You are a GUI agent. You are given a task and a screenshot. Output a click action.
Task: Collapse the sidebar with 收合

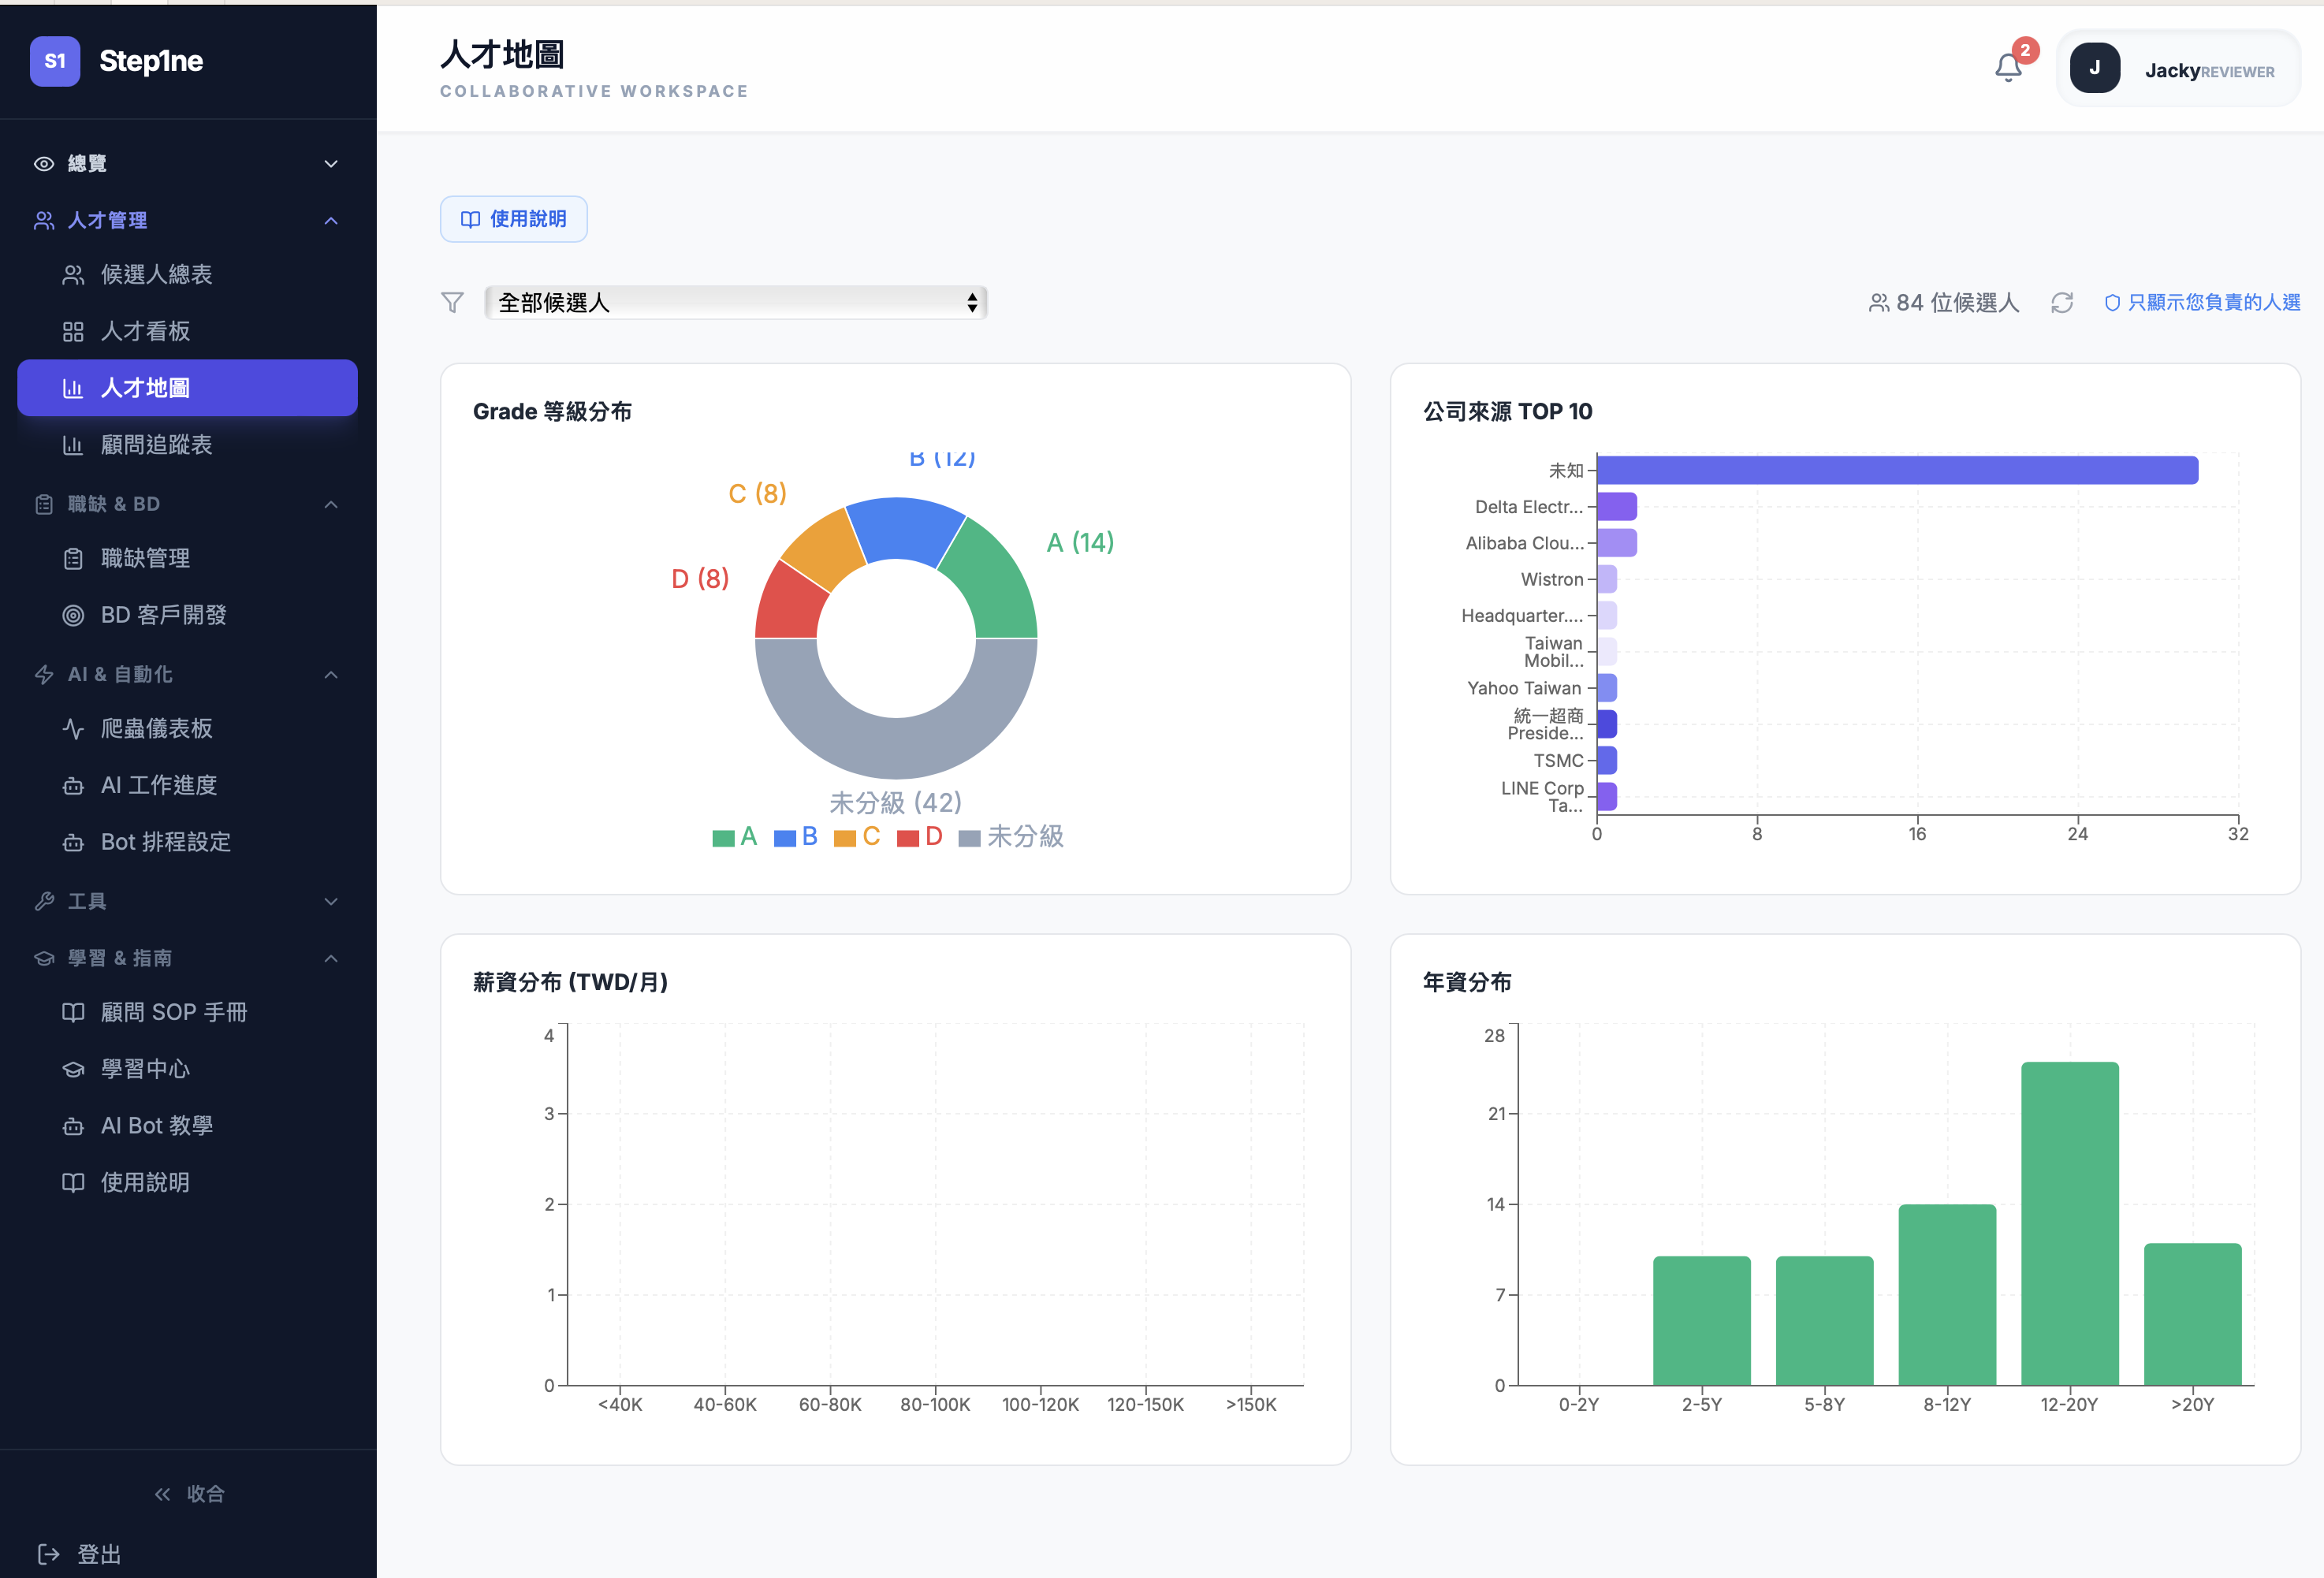[189, 1493]
